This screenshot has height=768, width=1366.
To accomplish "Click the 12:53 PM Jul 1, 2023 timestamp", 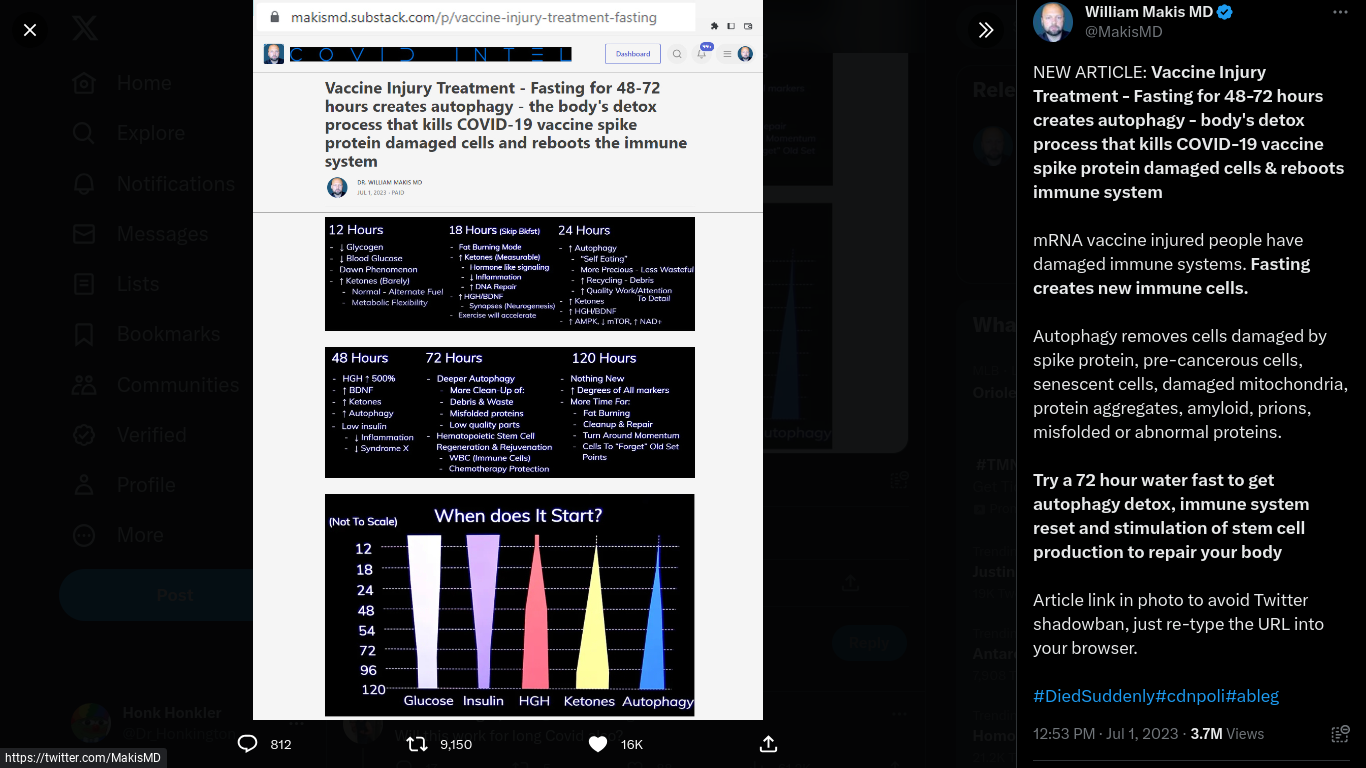I will (x=1106, y=734).
